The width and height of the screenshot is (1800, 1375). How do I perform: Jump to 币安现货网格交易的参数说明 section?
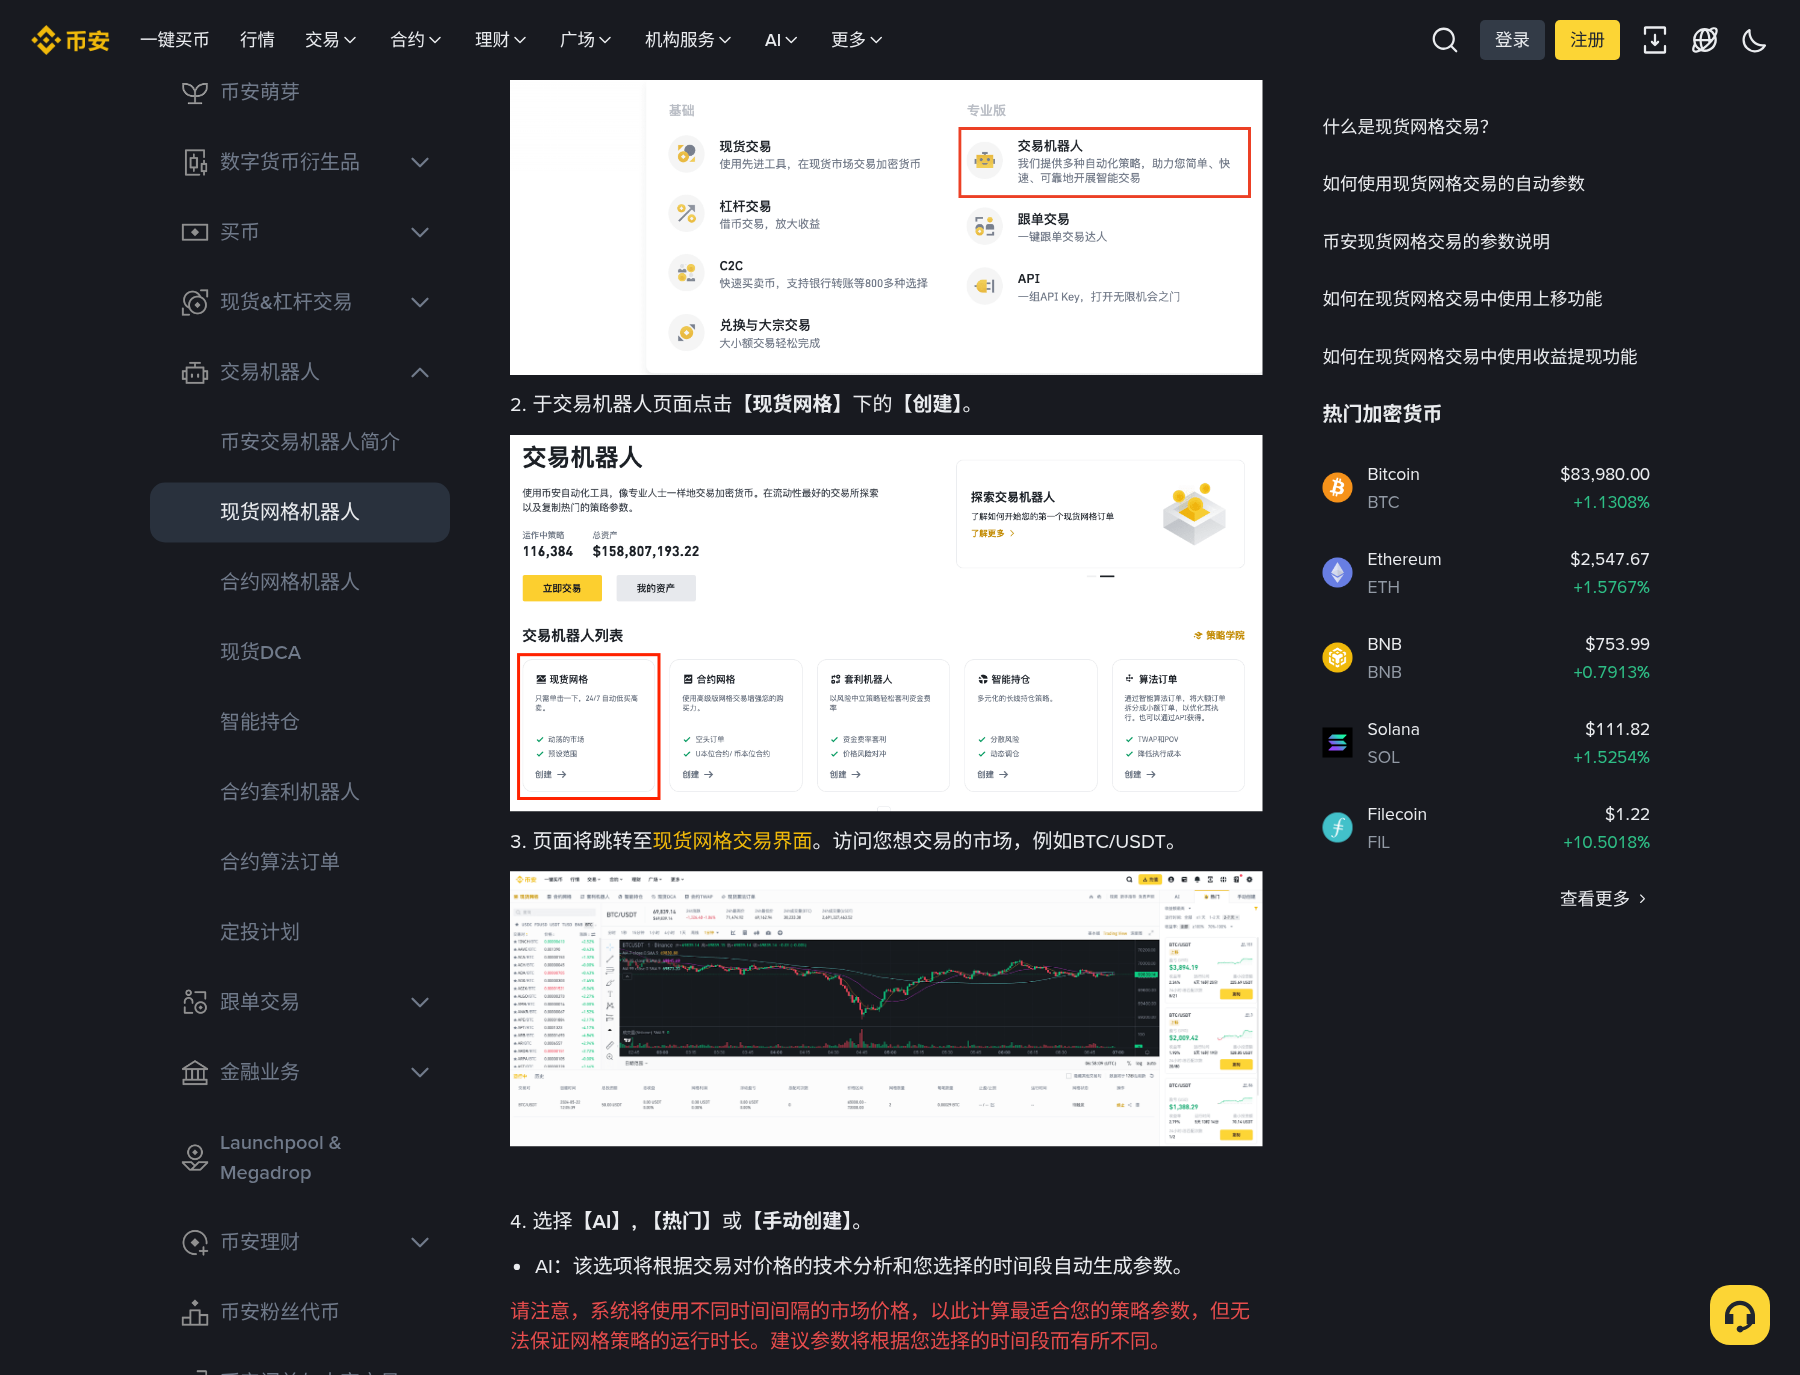click(x=1436, y=242)
